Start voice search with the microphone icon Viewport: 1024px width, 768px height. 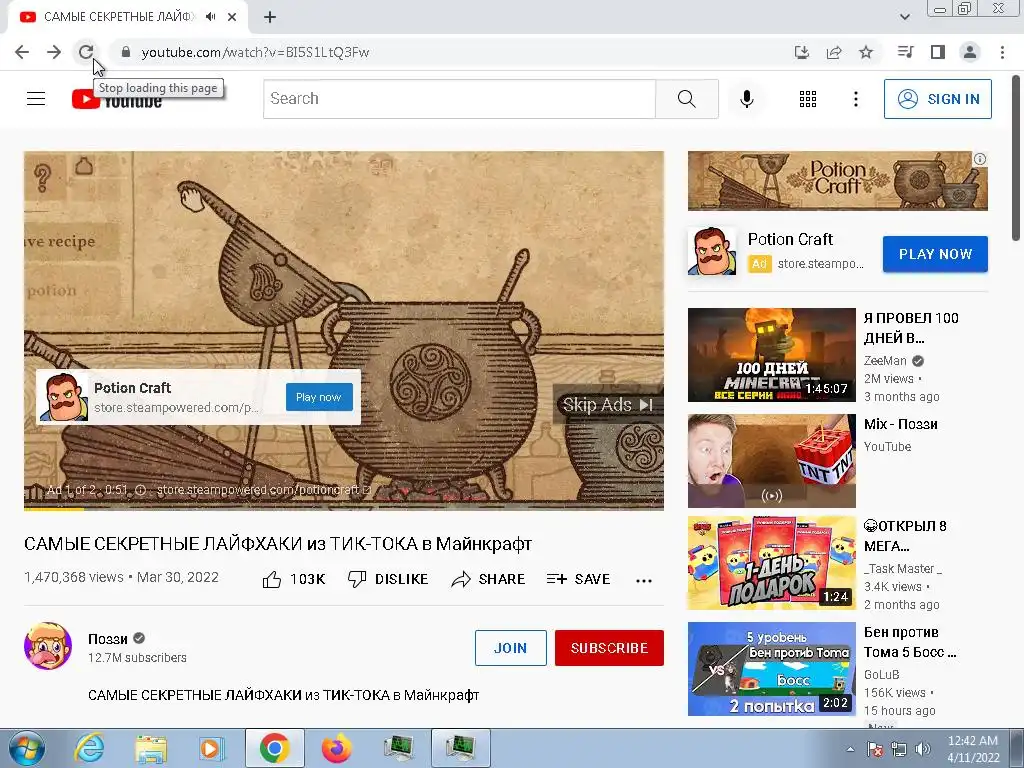746,99
